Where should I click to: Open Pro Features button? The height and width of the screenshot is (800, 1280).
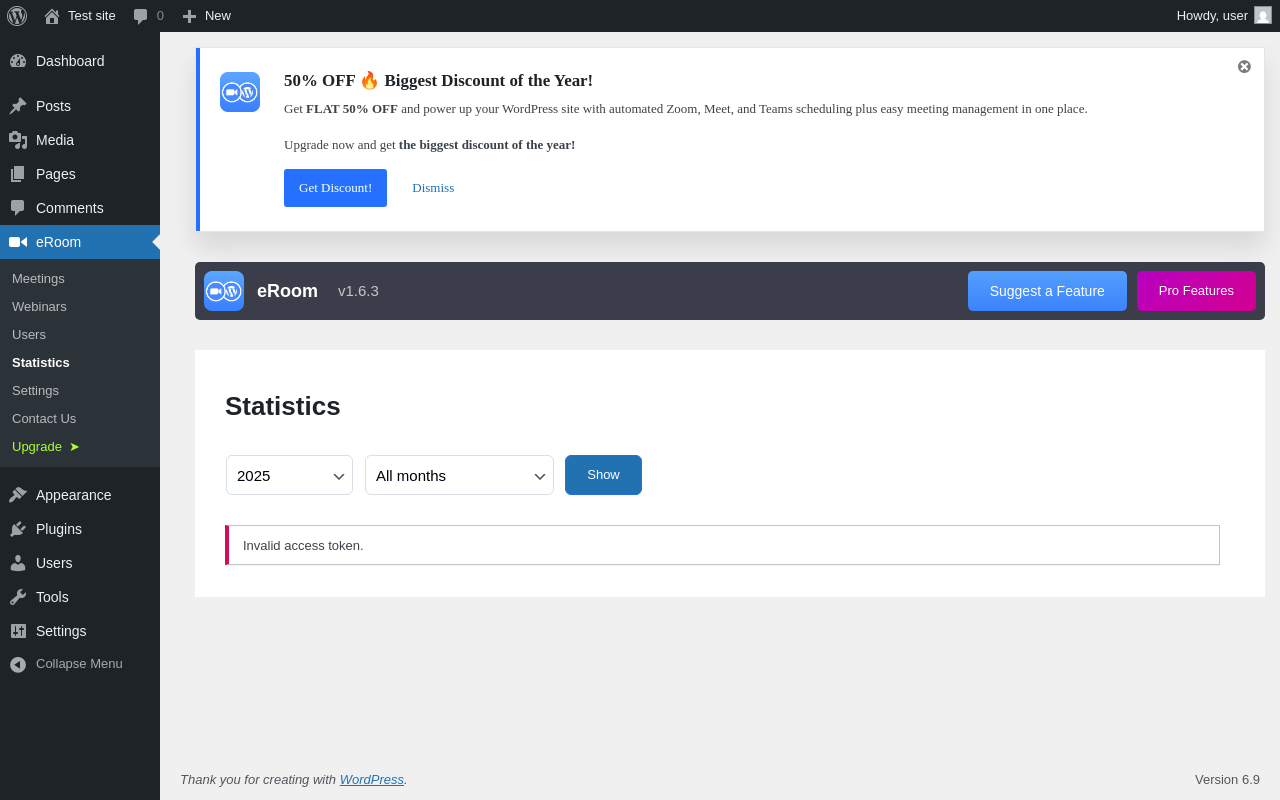(x=1196, y=291)
